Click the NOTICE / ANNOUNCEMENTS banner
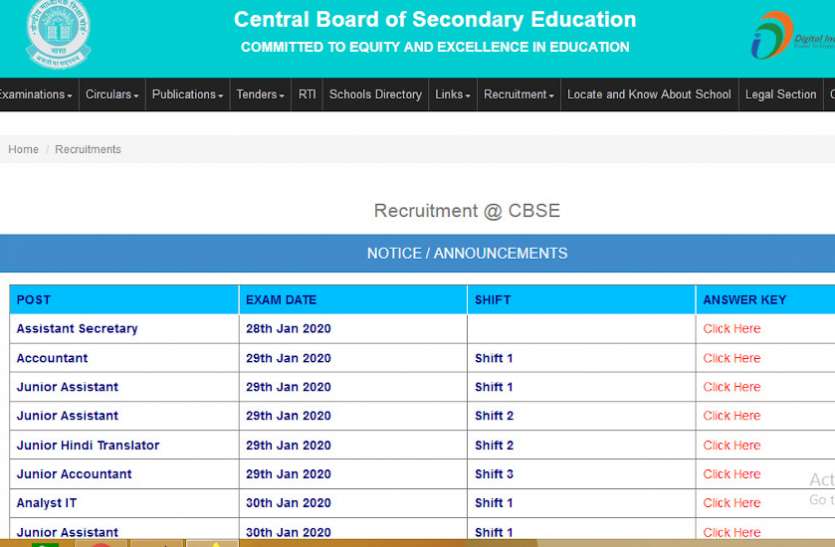Viewport: 835px width, 547px height. click(x=418, y=254)
